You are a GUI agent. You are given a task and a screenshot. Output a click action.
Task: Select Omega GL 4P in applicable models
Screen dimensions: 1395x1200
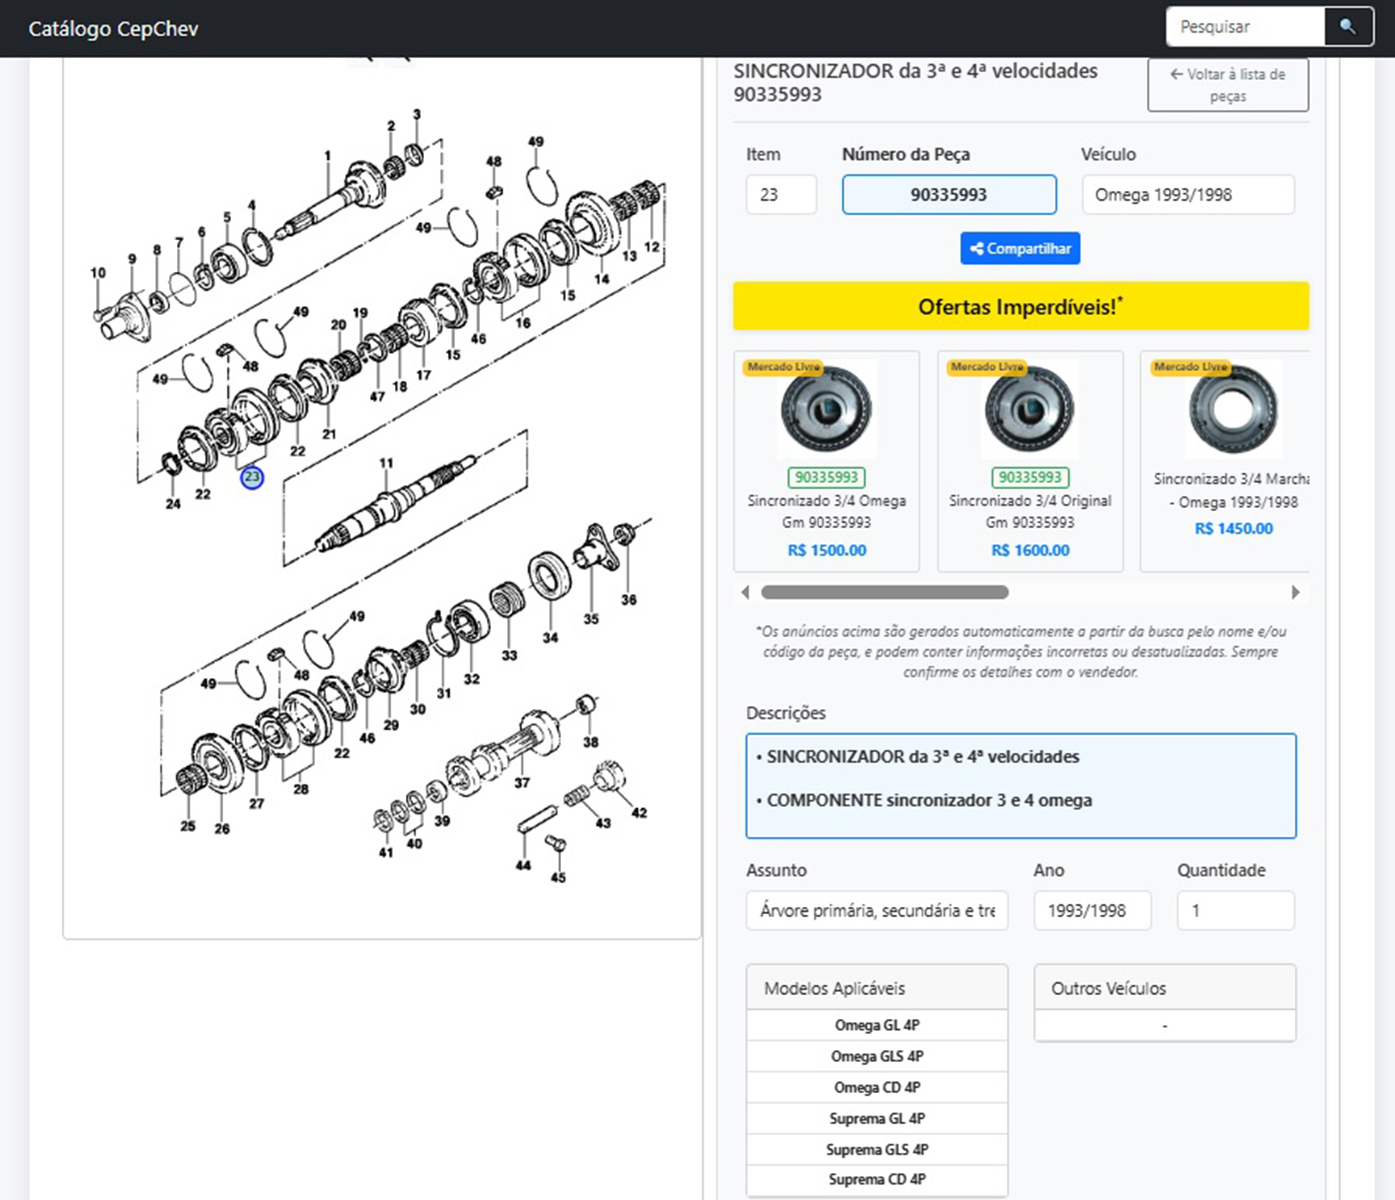tap(877, 1025)
